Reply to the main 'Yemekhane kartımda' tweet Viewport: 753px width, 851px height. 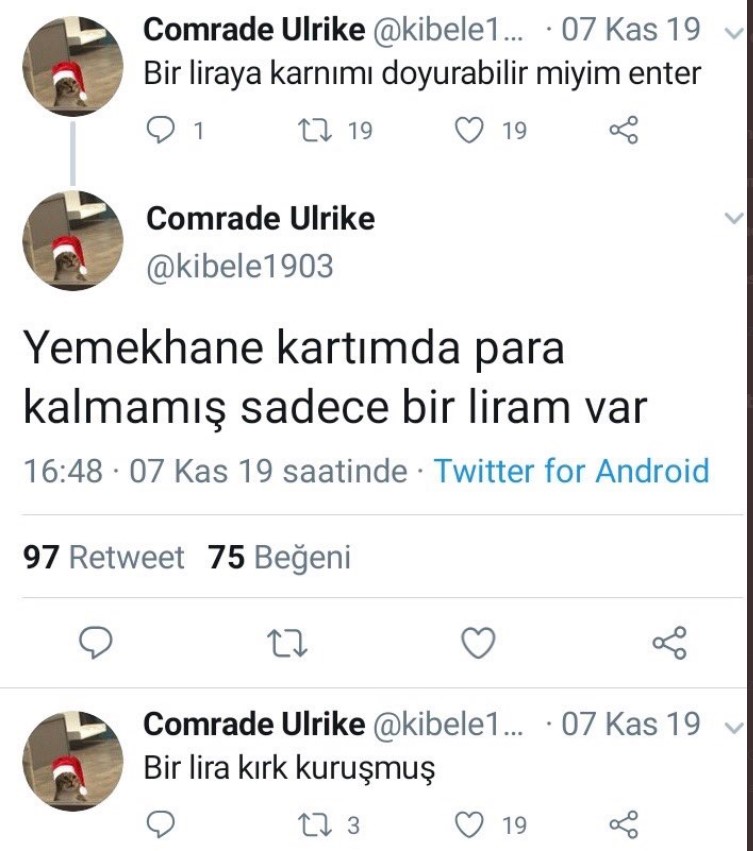pyautogui.click(x=93, y=643)
